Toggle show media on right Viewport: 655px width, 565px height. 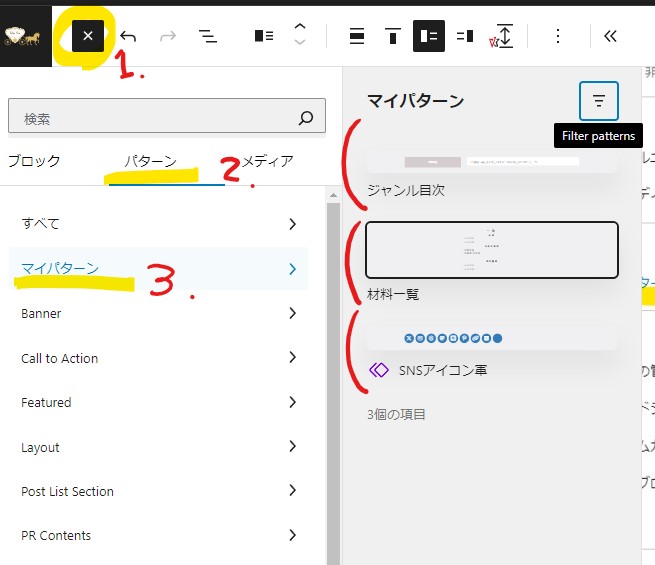465,36
